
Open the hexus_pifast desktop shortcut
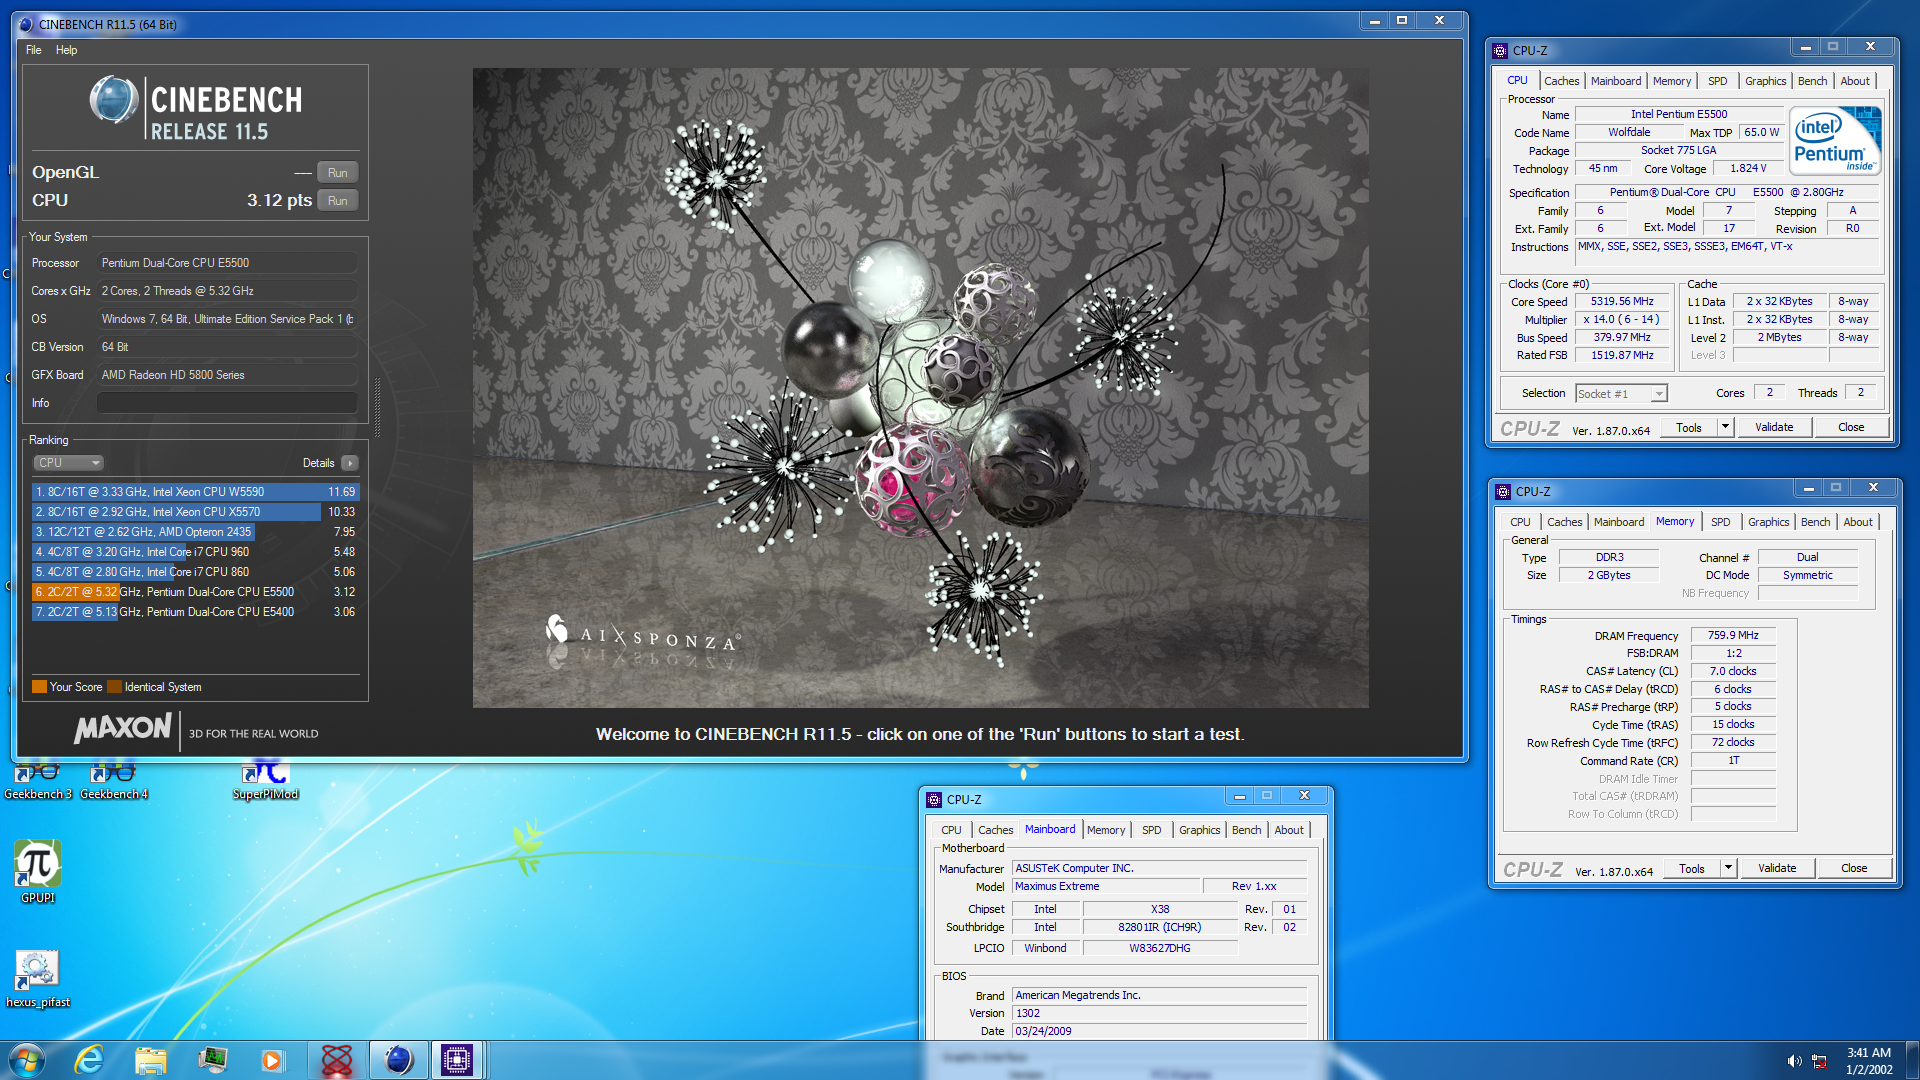38,978
